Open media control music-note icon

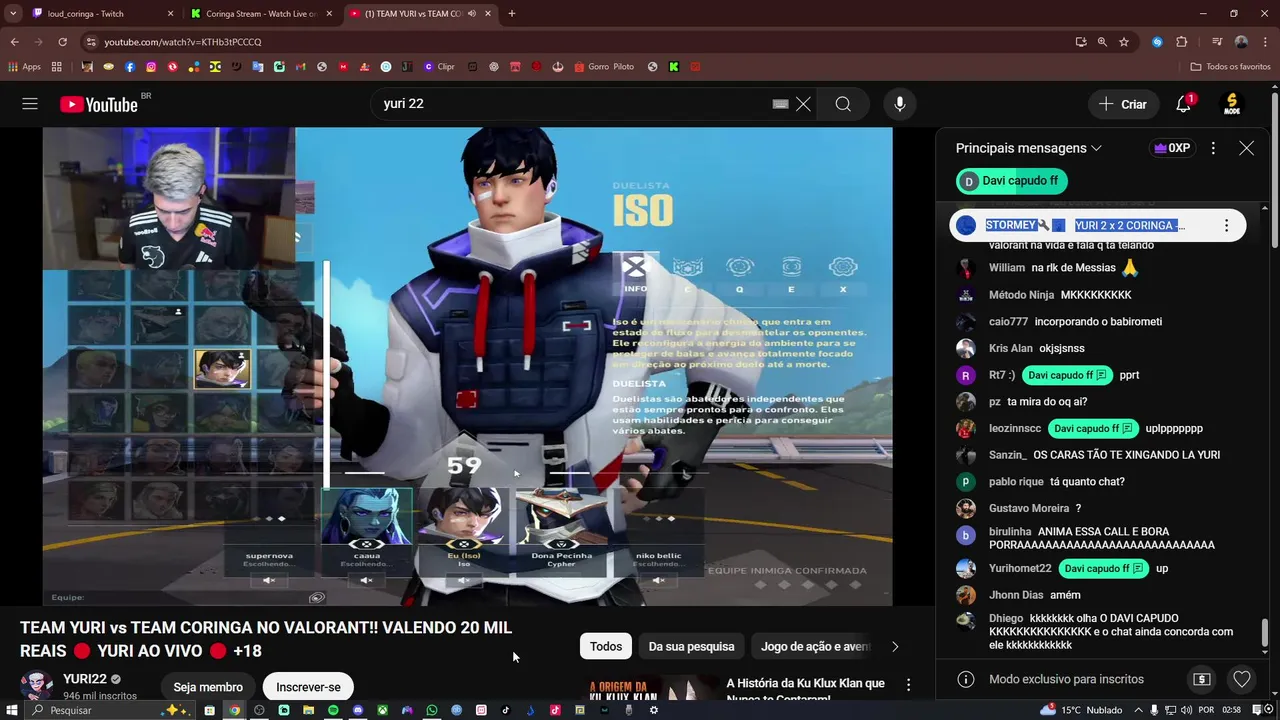coord(1217,42)
